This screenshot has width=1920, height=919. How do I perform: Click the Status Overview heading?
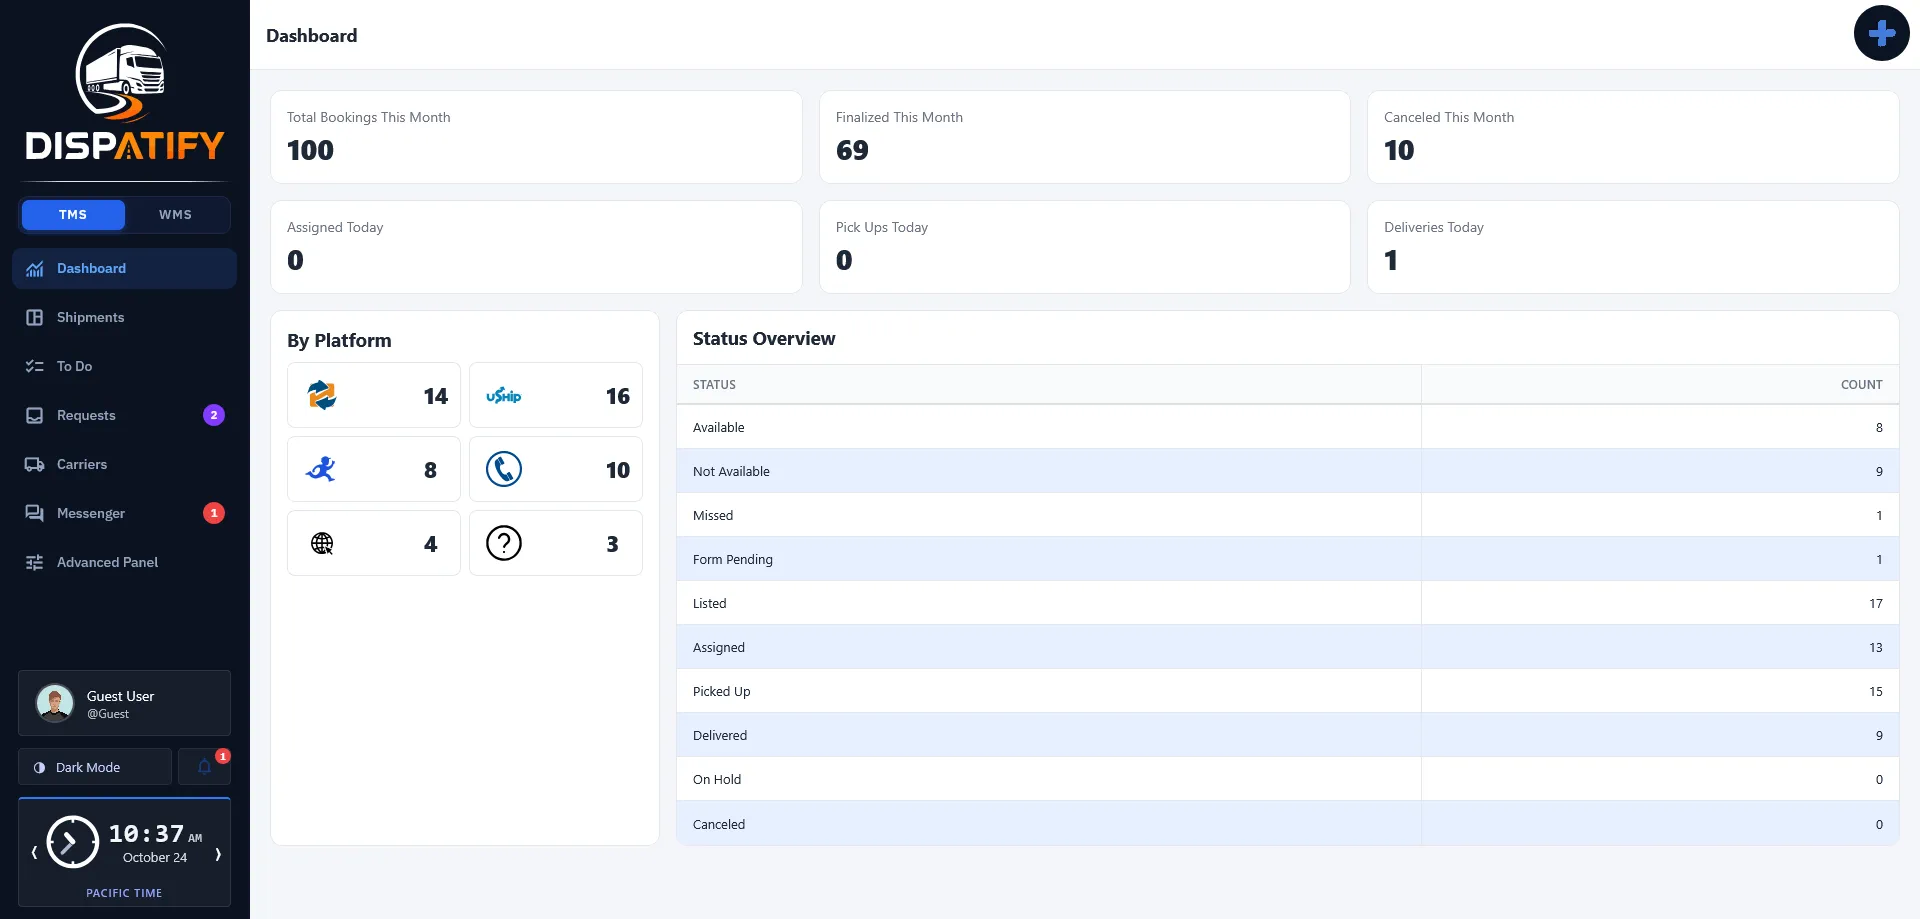(764, 339)
